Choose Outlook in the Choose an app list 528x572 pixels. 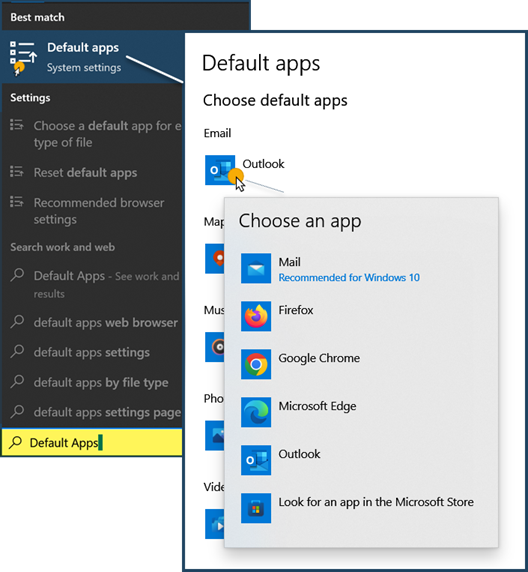coord(361,460)
